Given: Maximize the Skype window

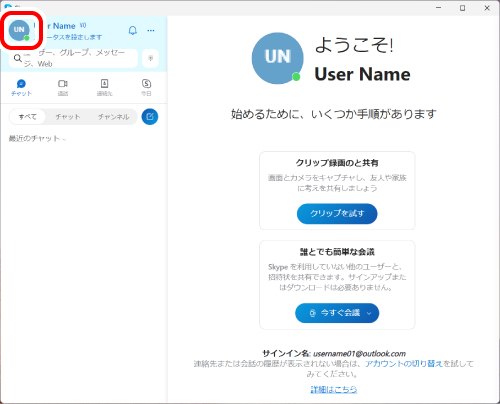Looking at the screenshot, I should pyautogui.click(x=463, y=8).
